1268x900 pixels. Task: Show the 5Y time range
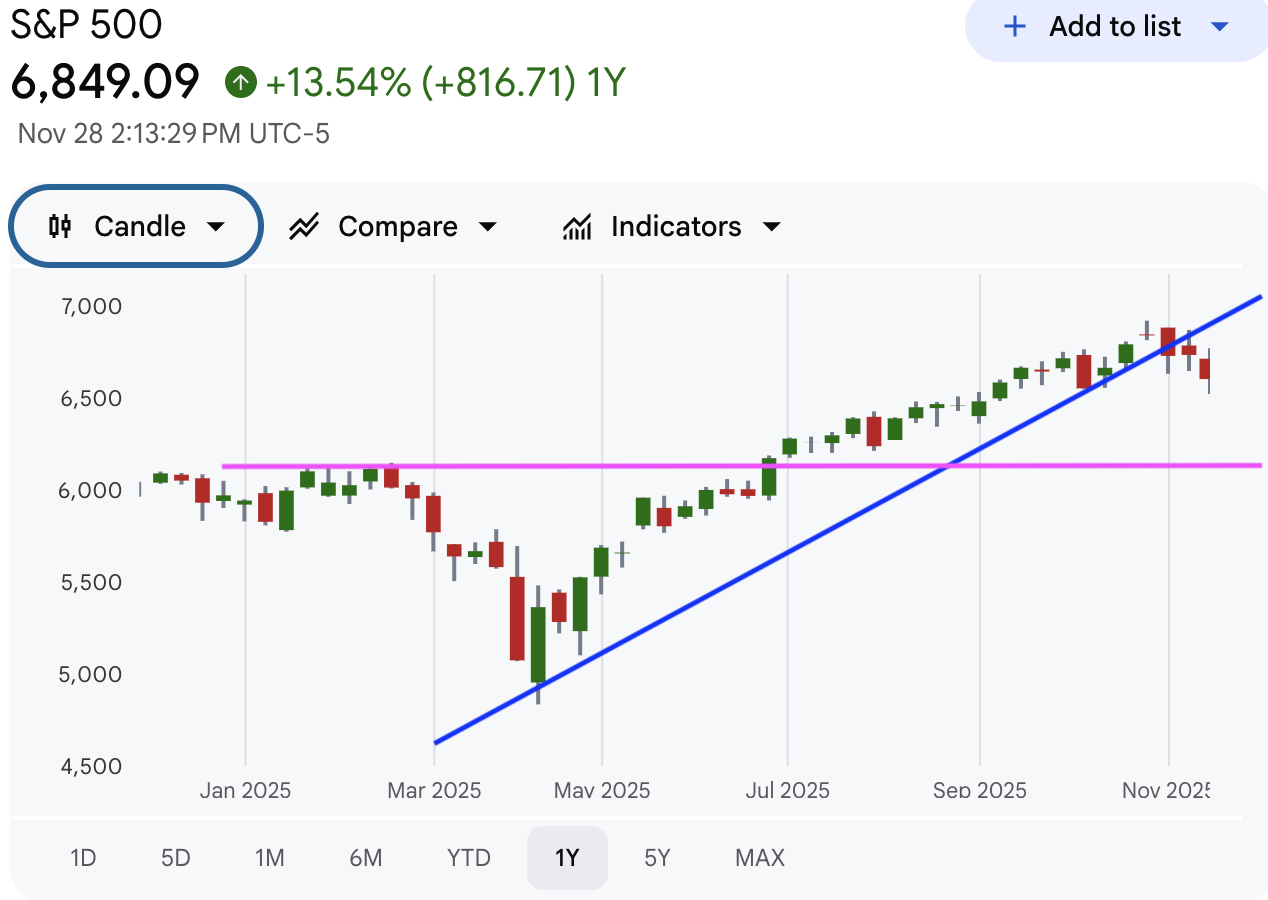point(657,858)
